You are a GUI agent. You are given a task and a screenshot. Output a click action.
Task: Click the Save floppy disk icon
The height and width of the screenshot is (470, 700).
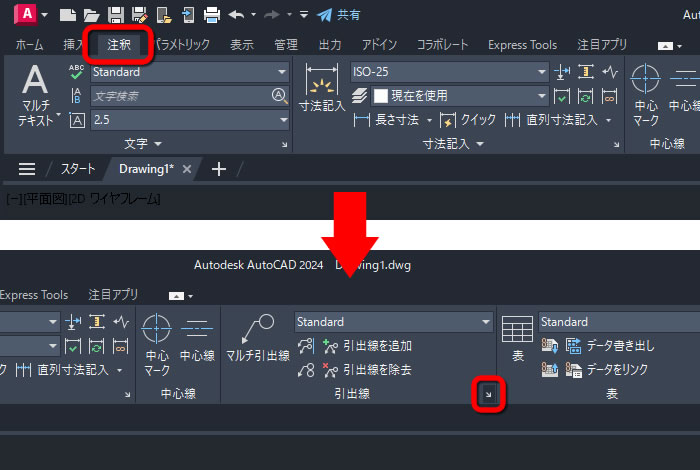[116, 15]
